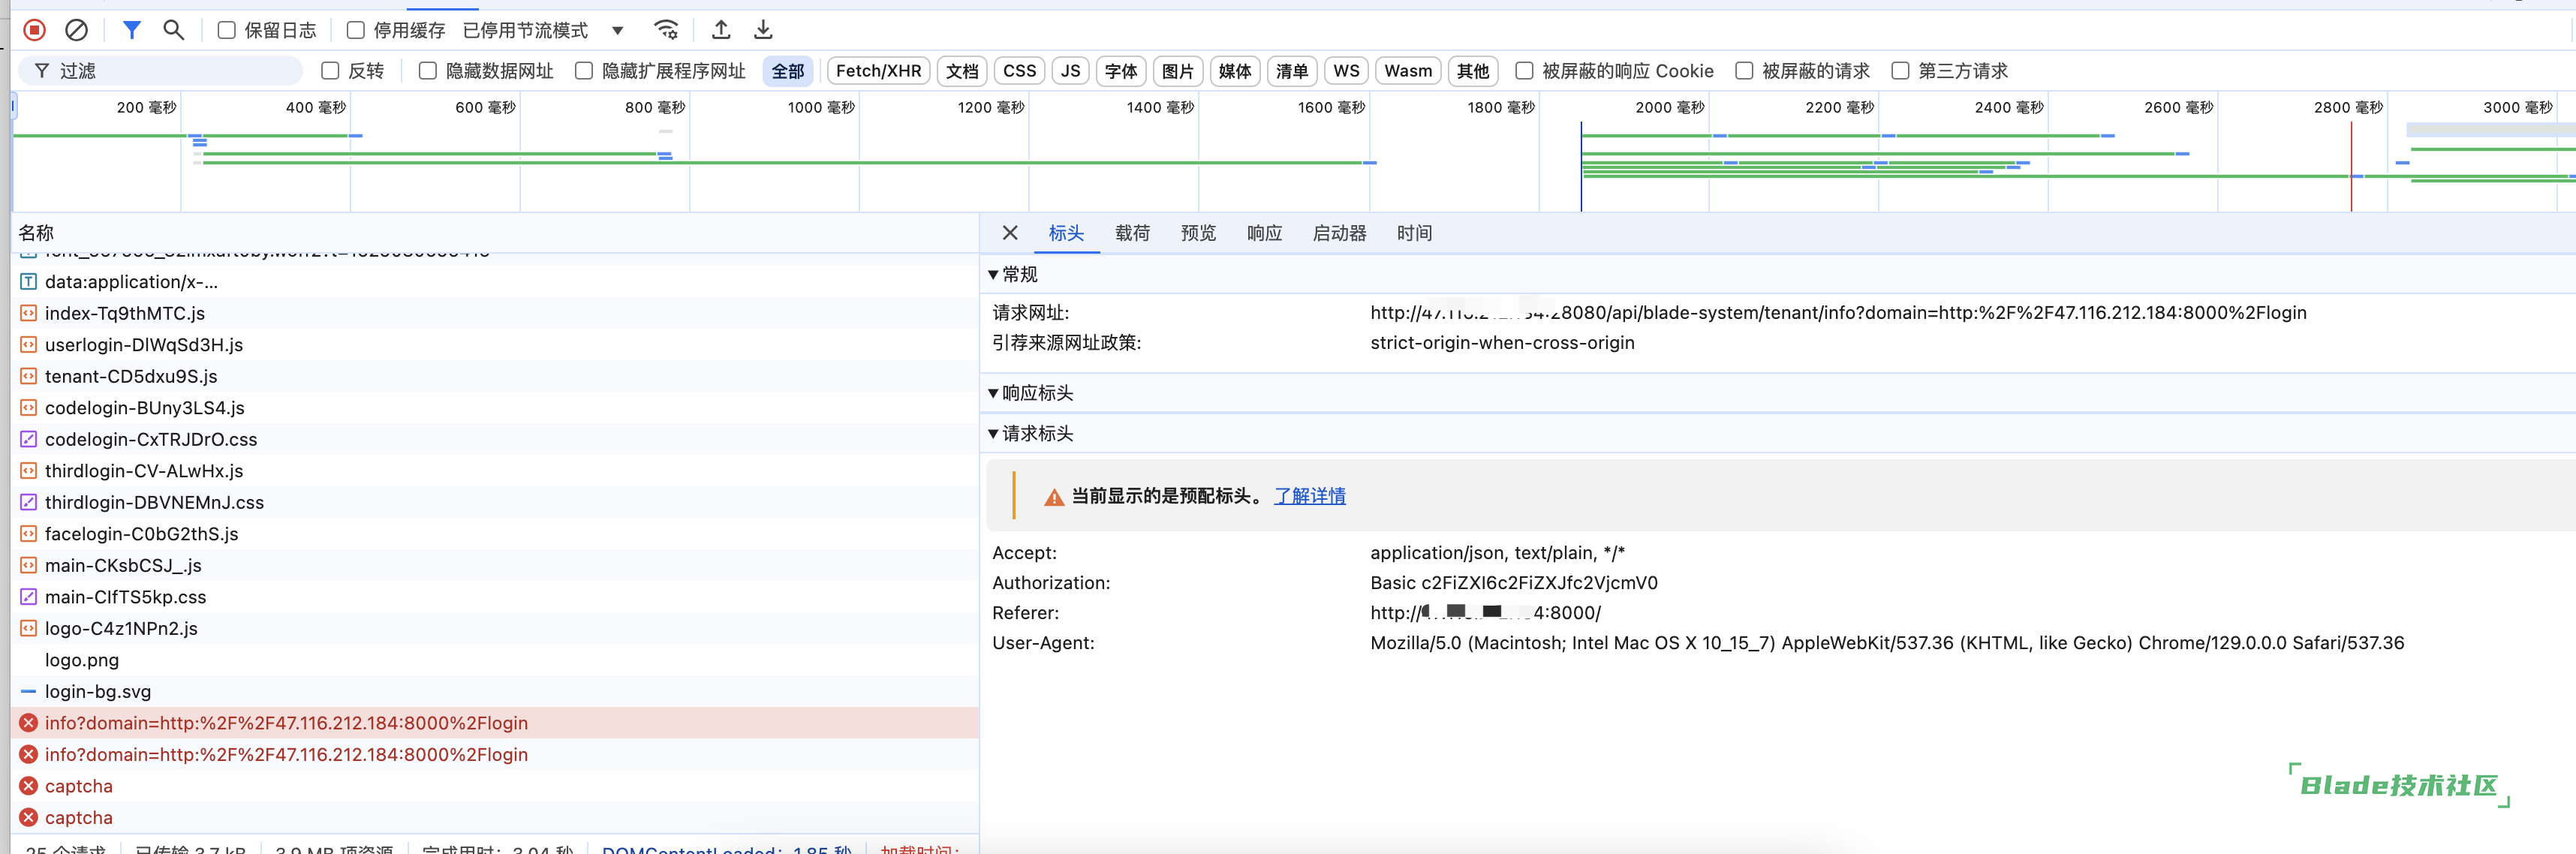Close the request details panel
This screenshot has width=2576, height=854.
(x=1010, y=233)
